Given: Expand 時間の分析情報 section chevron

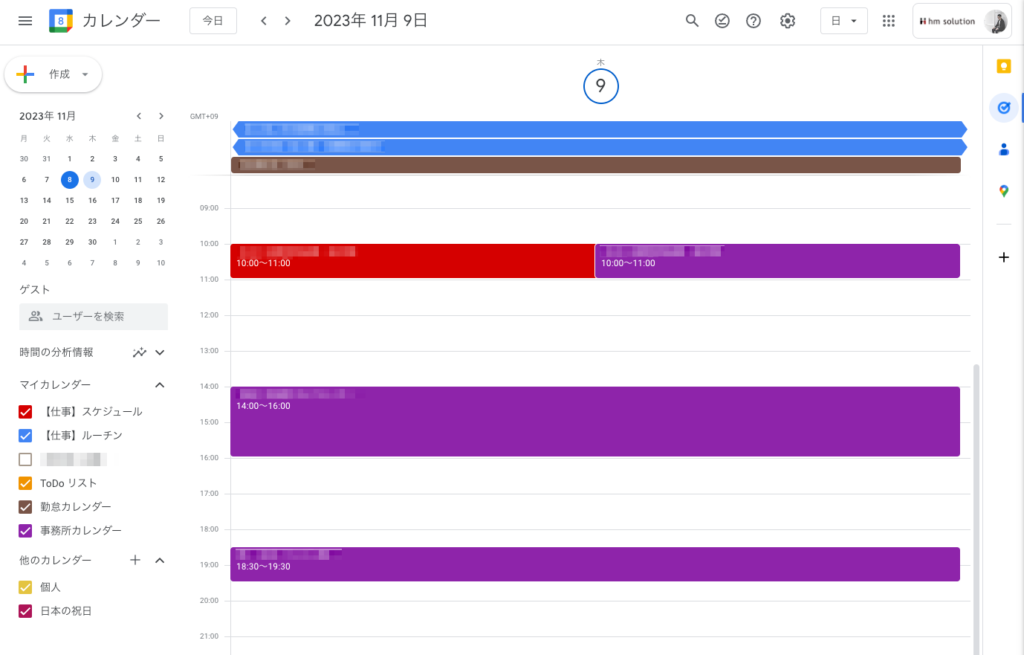Looking at the screenshot, I should (x=160, y=353).
